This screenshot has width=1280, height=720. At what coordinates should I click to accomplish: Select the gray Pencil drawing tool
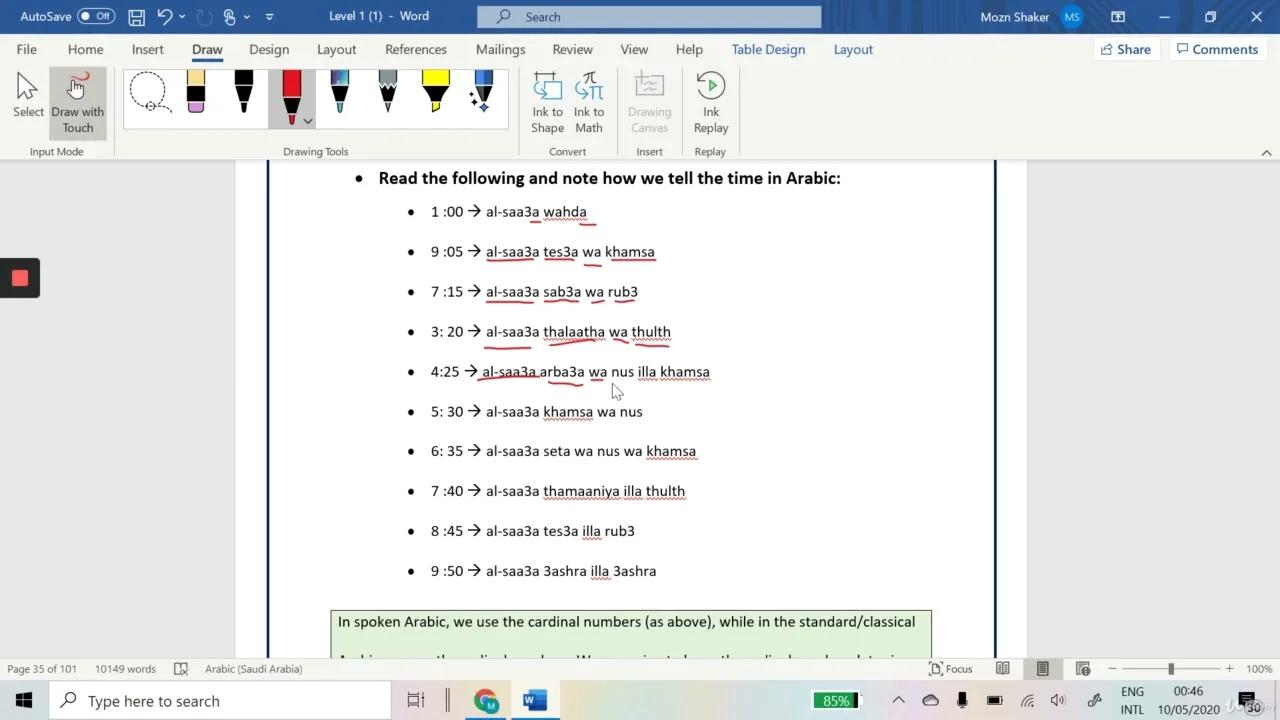387,93
